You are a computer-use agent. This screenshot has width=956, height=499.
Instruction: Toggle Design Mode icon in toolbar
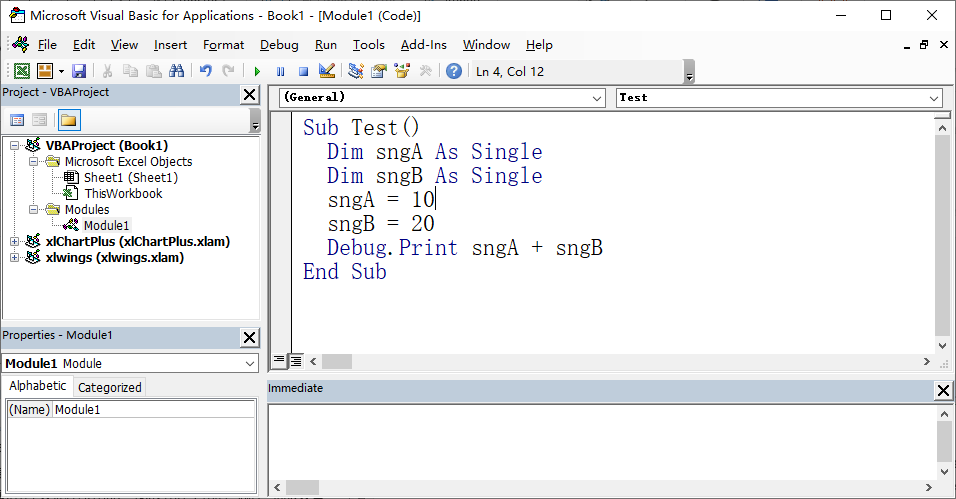point(326,71)
